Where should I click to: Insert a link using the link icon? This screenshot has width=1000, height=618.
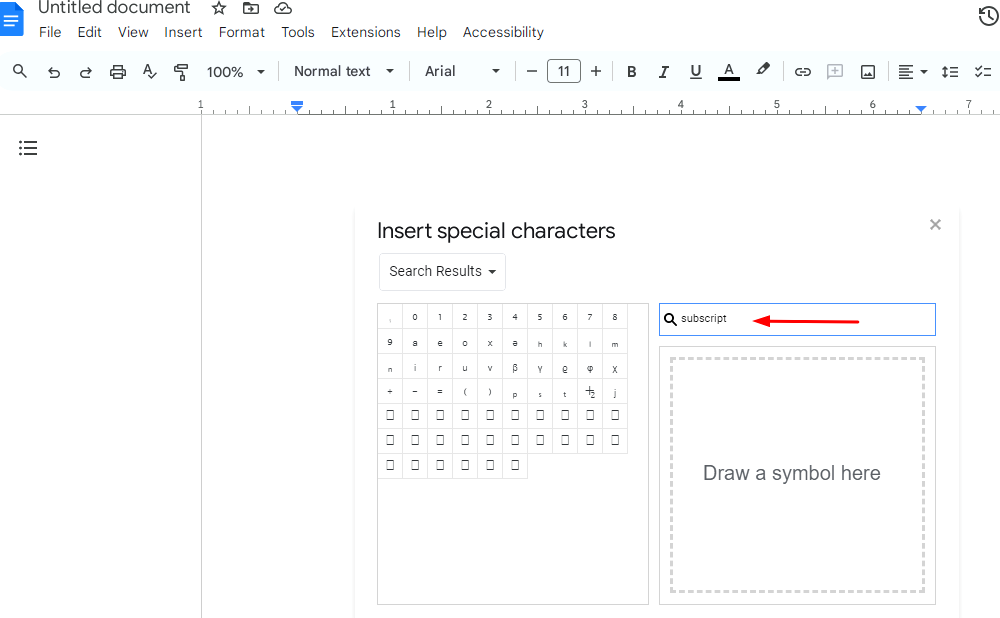click(x=802, y=71)
